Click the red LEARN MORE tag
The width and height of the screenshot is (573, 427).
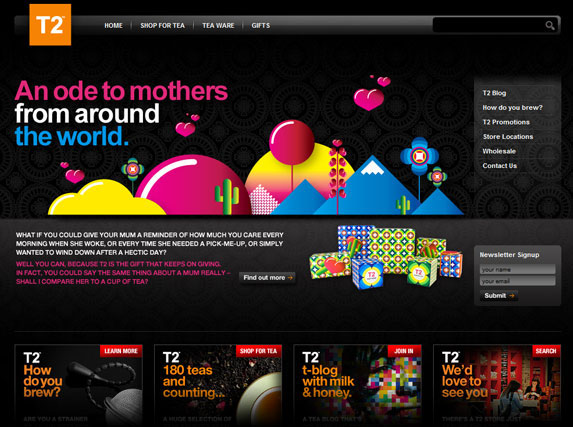click(121, 351)
